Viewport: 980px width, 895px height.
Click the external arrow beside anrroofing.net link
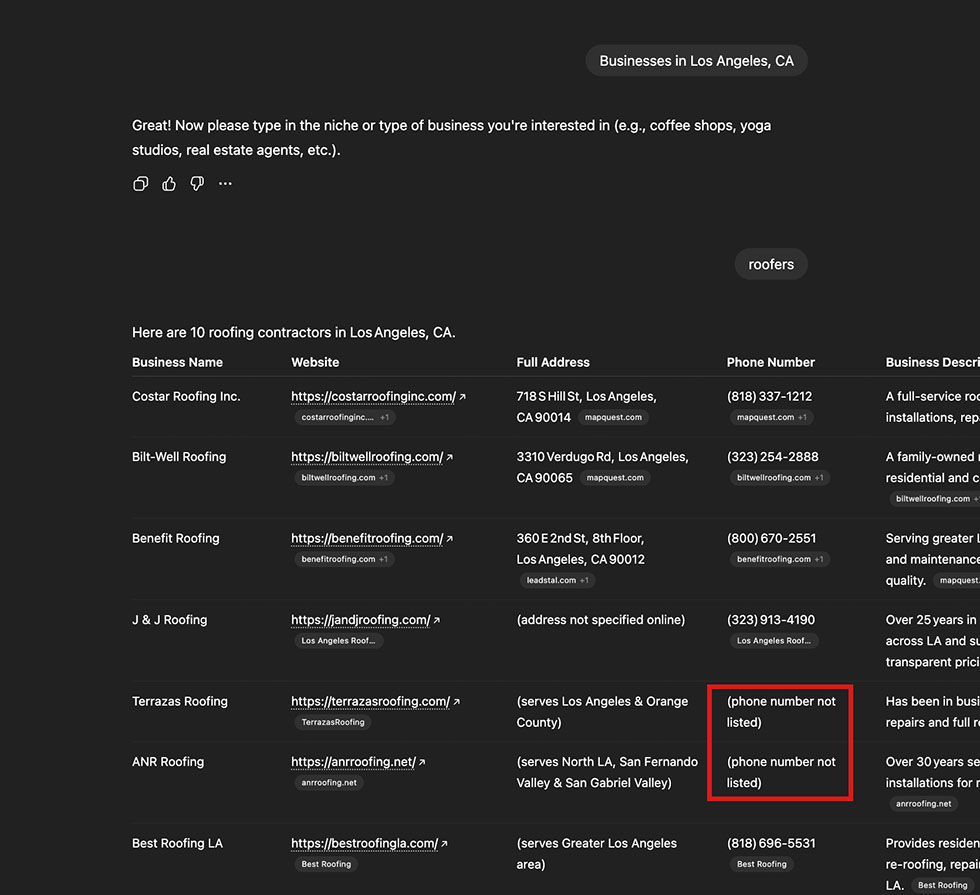[423, 762]
